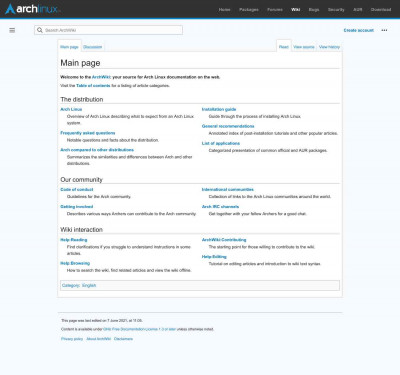Open the English category link
This screenshot has width=400, height=375.
[89, 286]
